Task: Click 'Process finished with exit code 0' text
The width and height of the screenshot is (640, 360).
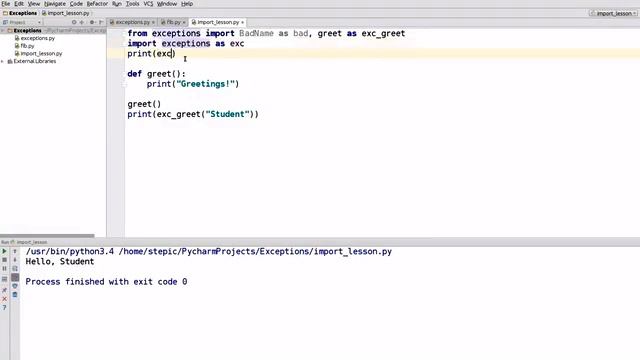Action: 106,282
